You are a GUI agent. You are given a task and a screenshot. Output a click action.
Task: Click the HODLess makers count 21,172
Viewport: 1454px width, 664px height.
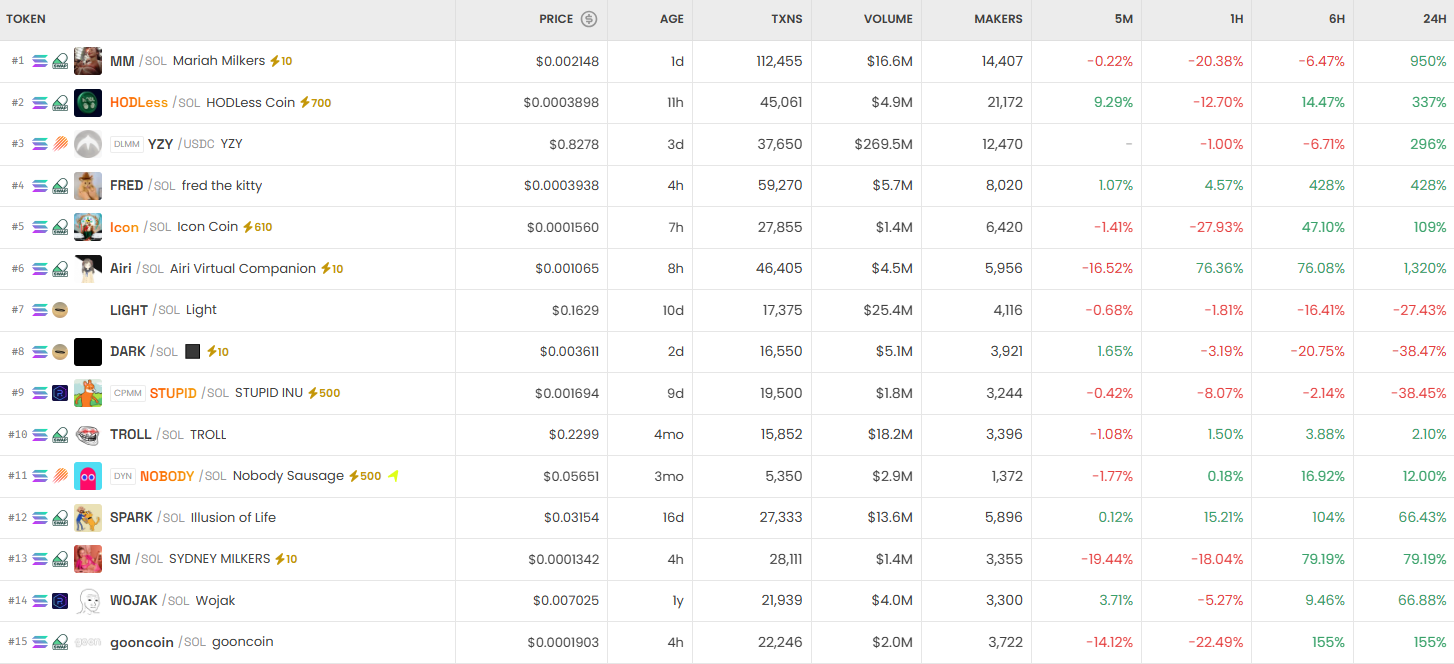coord(1003,103)
